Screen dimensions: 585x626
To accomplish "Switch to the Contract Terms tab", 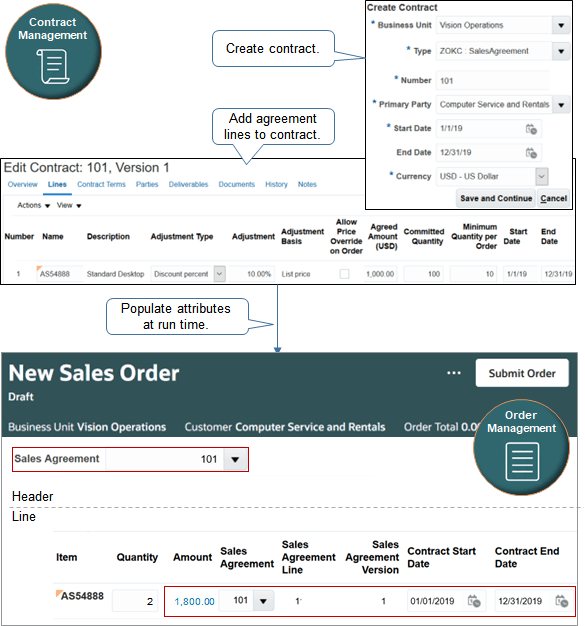I will click(x=101, y=184).
